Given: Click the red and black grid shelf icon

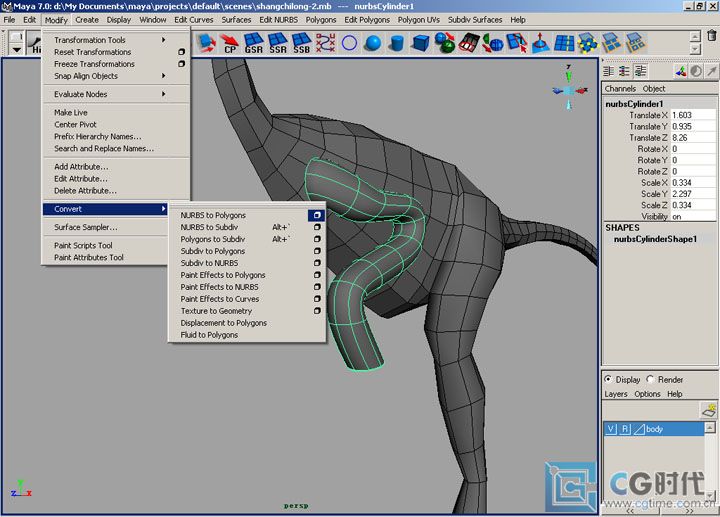Looking at the screenshot, I should pyautogui.click(x=469, y=44).
